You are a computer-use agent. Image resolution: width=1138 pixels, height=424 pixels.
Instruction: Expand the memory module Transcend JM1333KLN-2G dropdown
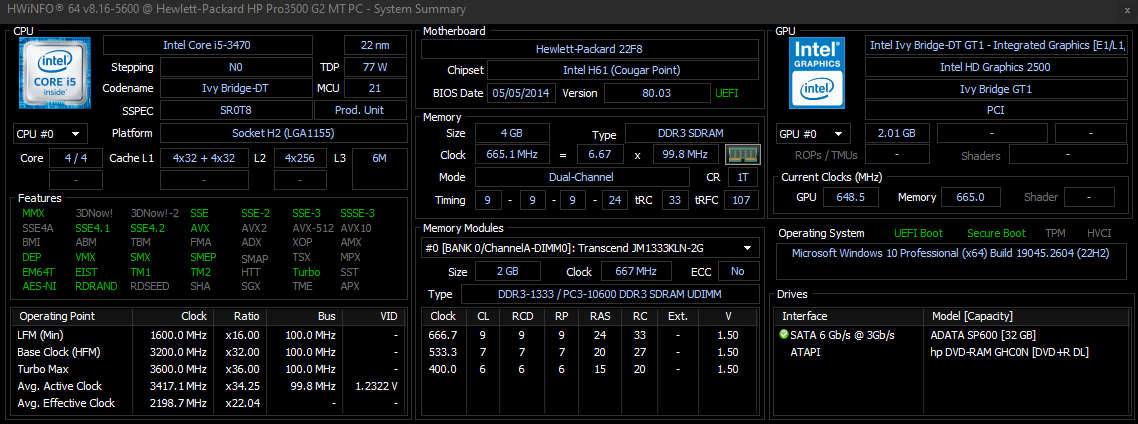coord(589,248)
